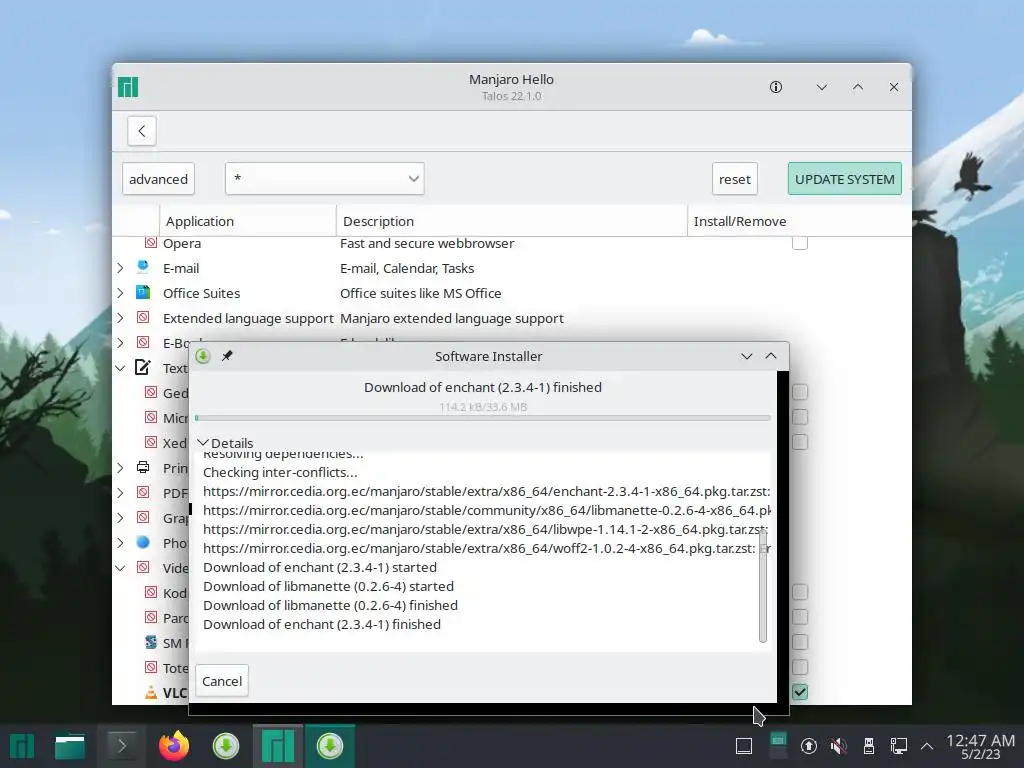Click the blue Photo category icon

[143, 542]
